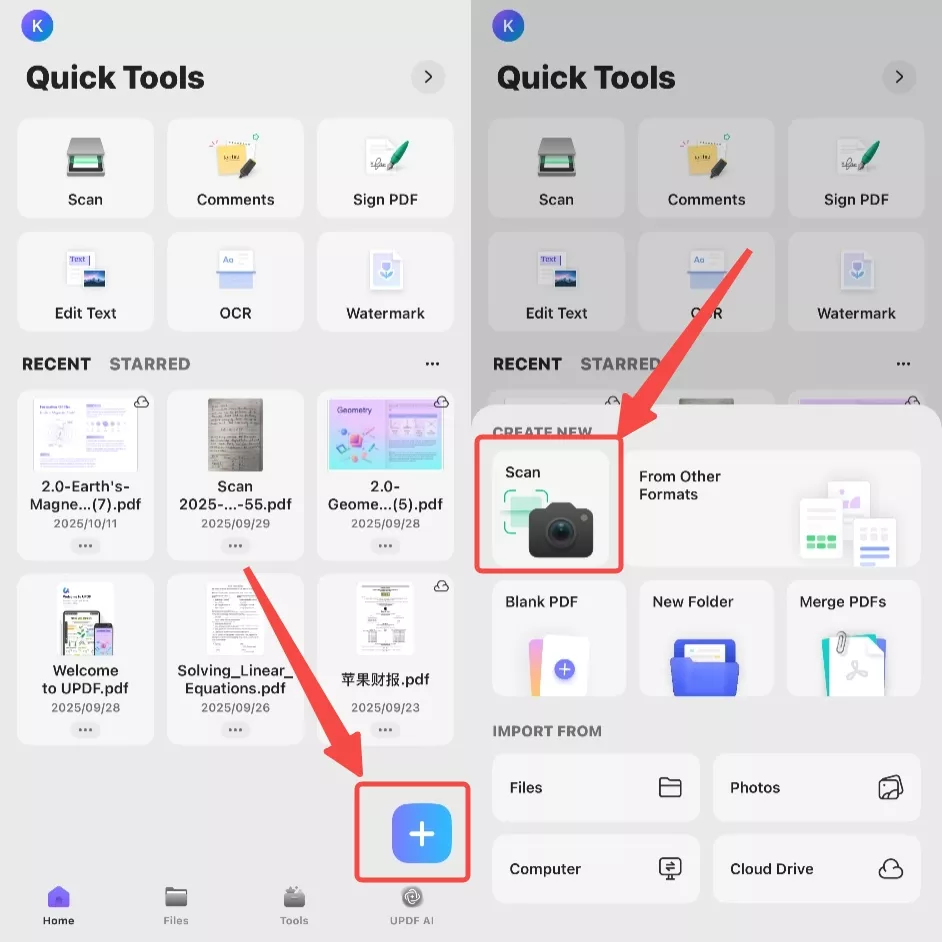
Task: Open the Tools tab in bottom bar
Action: 294,904
